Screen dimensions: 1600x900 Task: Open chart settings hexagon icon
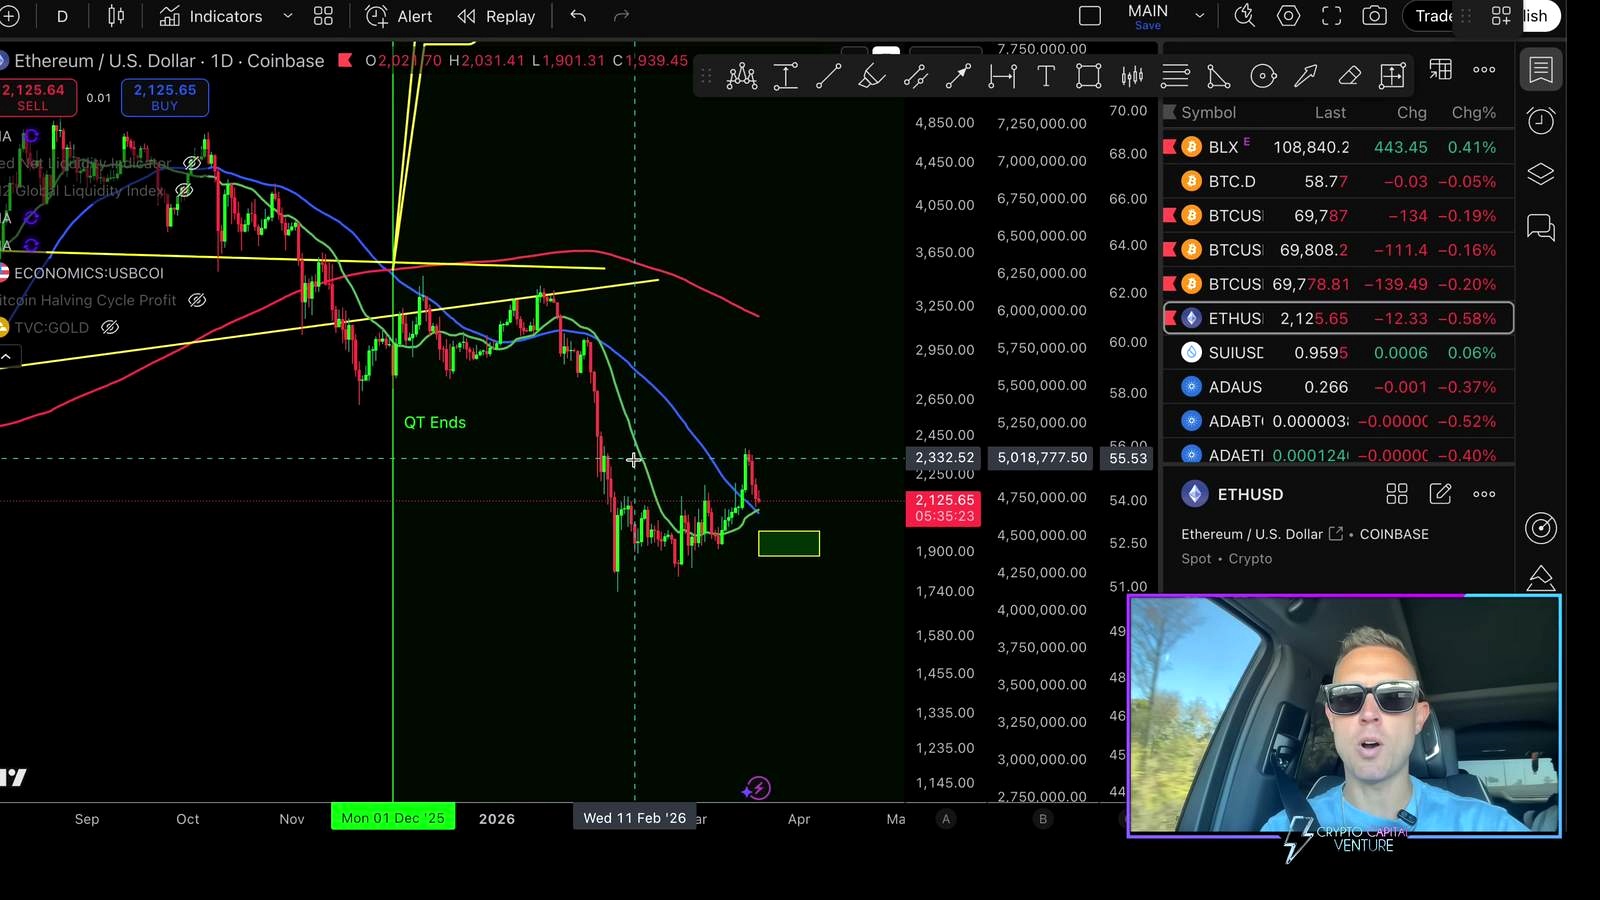pos(1288,16)
